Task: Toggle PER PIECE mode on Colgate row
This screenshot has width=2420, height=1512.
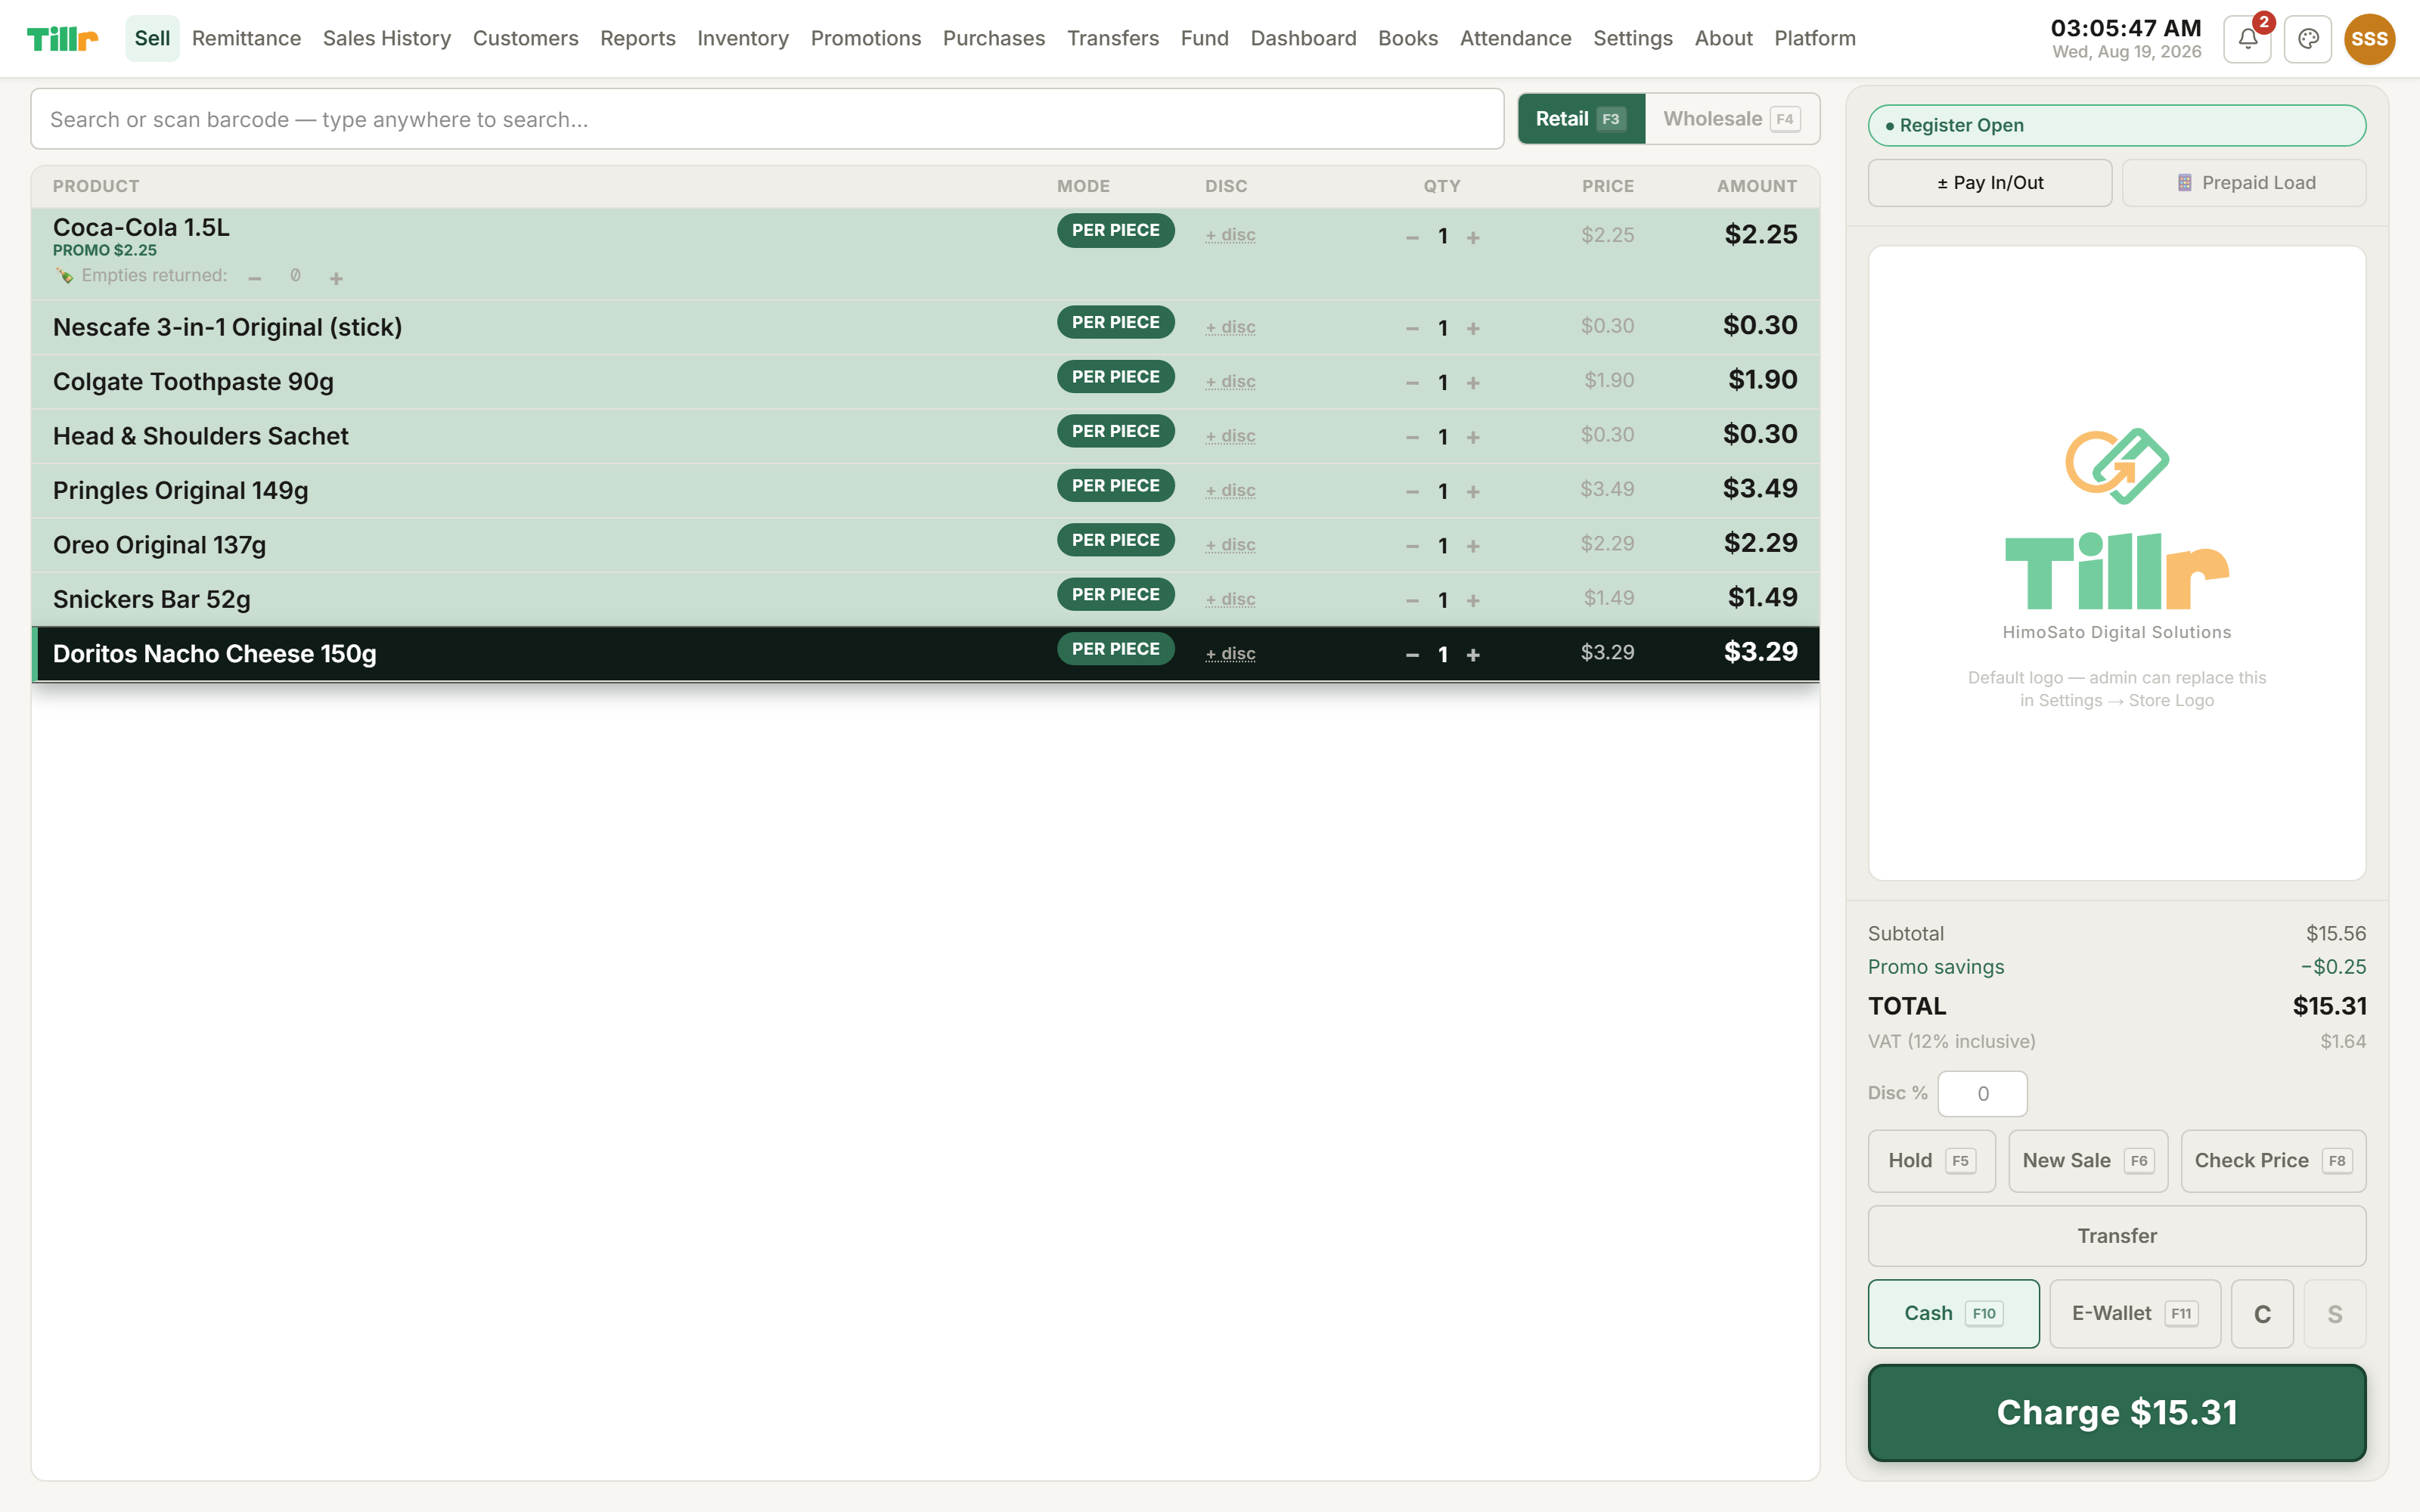Action: pyautogui.click(x=1115, y=377)
